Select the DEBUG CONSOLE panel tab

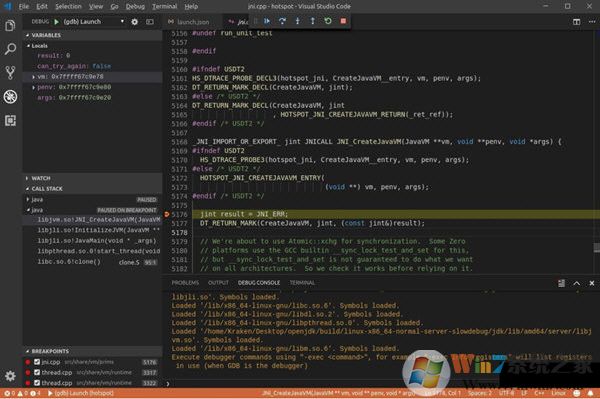(259, 283)
